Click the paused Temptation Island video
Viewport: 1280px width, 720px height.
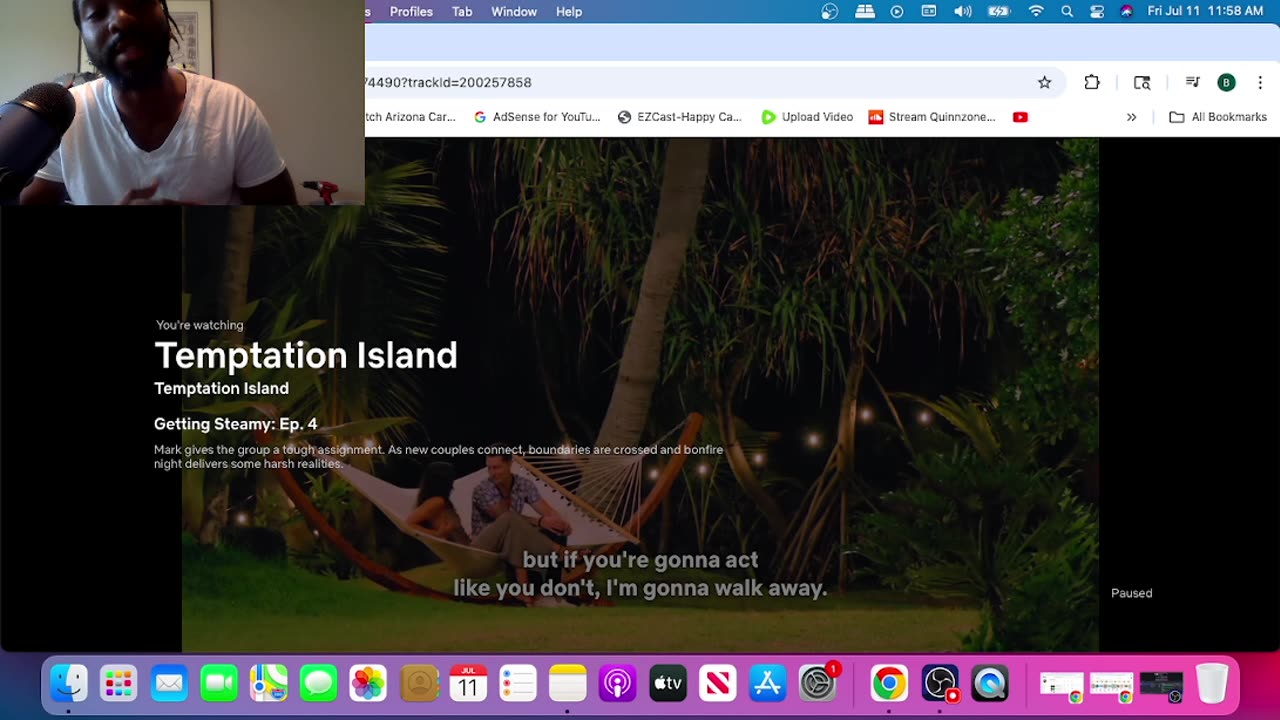(640, 395)
